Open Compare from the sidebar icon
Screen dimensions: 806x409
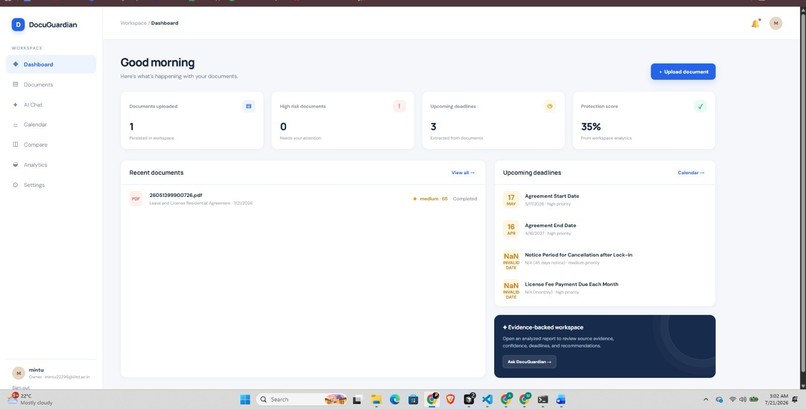point(15,145)
